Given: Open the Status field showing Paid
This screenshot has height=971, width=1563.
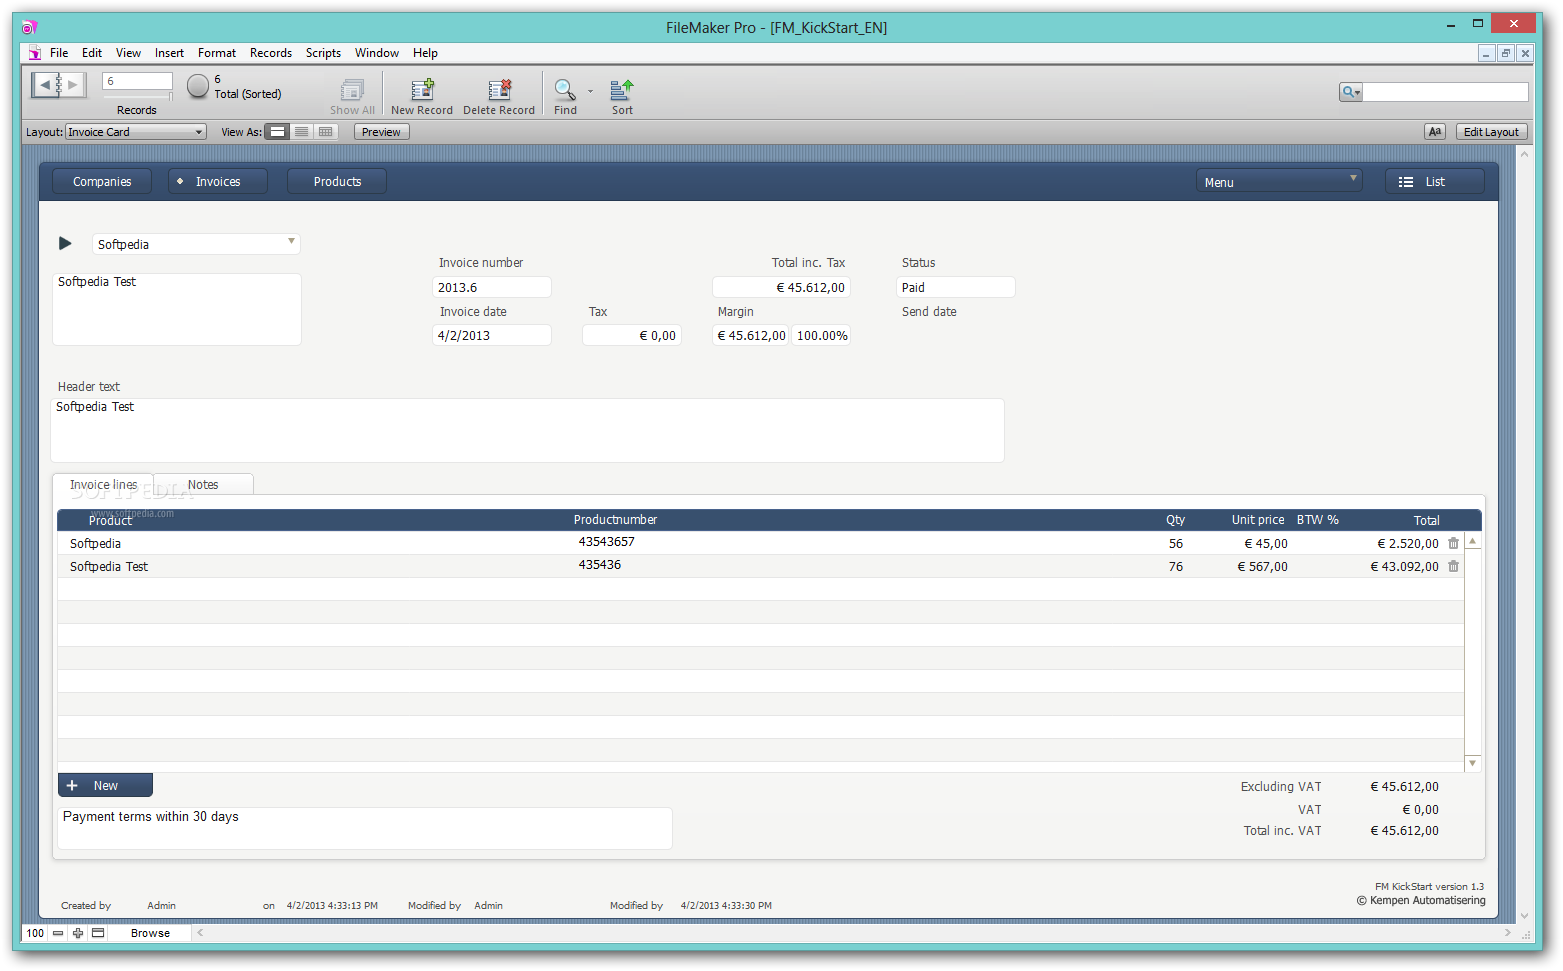Looking at the screenshot, I should (x=956, y=287).
